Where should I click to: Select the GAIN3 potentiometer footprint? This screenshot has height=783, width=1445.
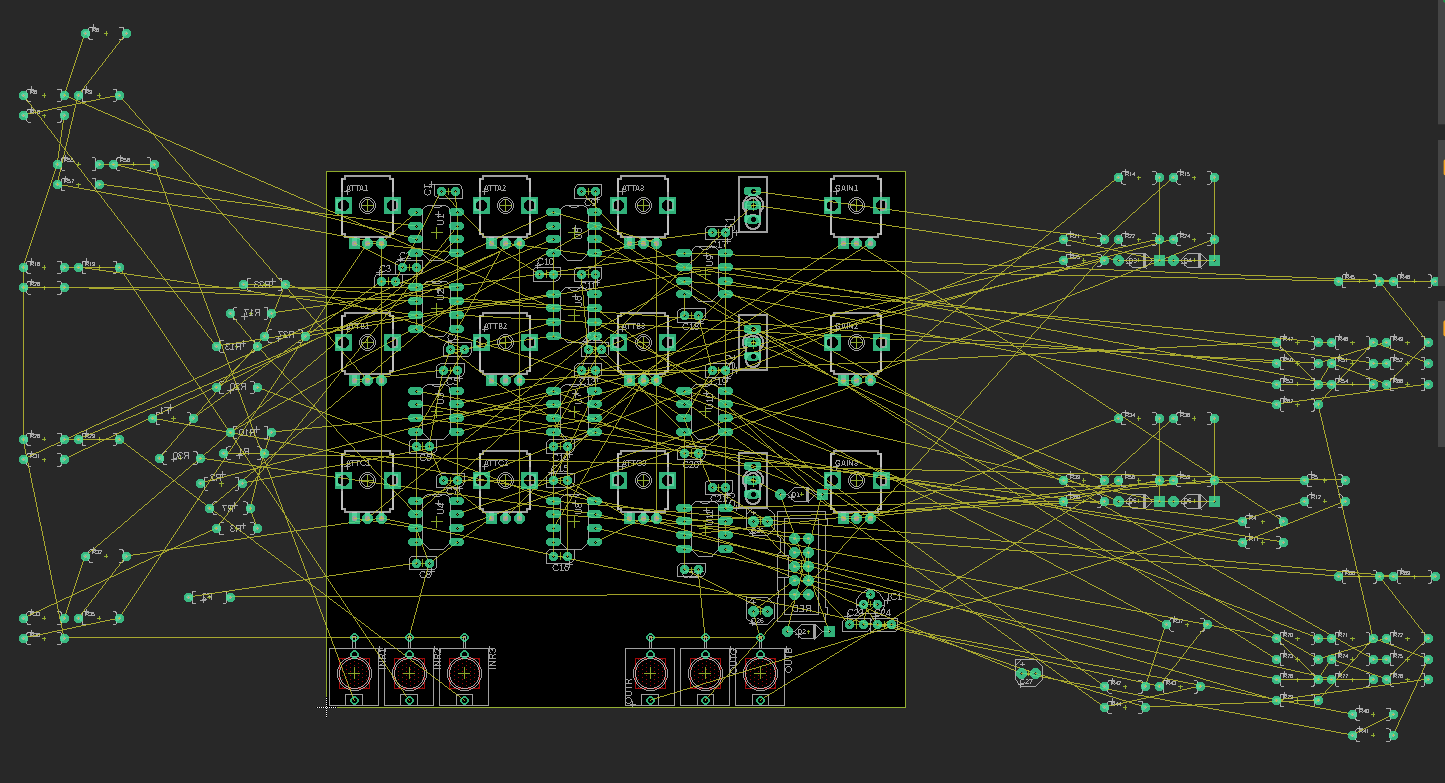click(x=856, y=486)
